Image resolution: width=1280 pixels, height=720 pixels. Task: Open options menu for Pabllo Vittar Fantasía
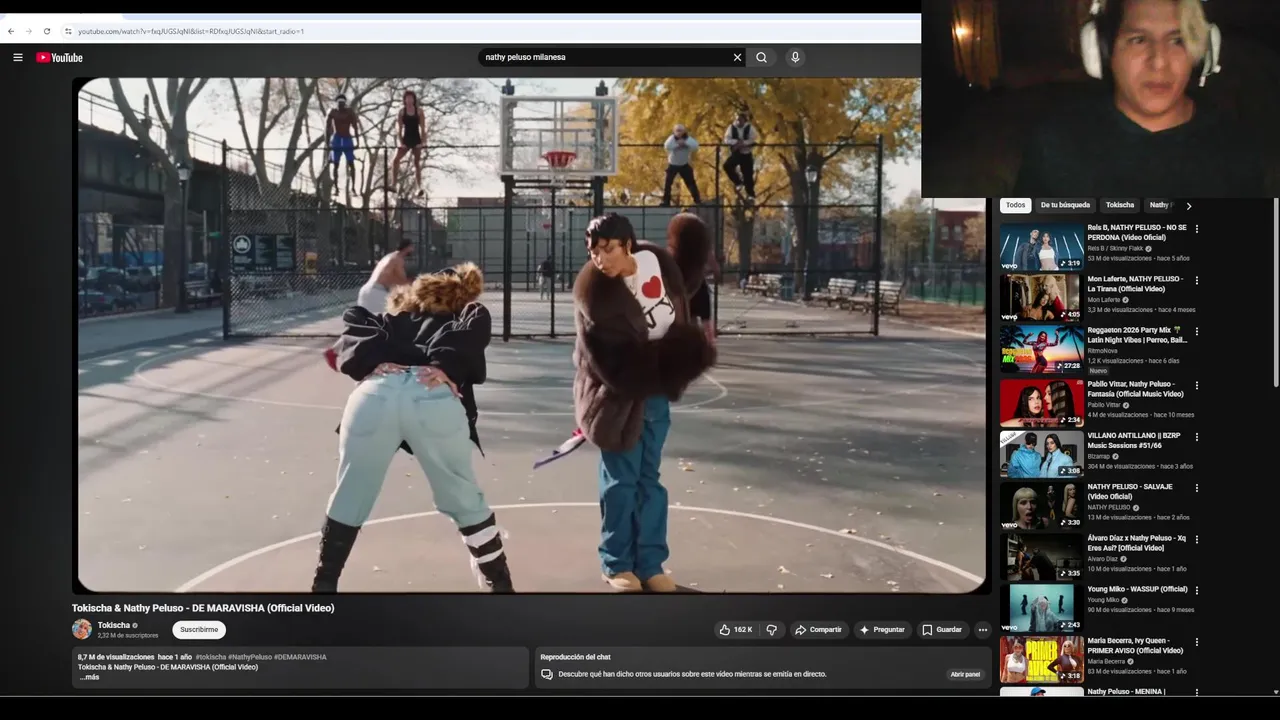click(x=1196, y=385)
